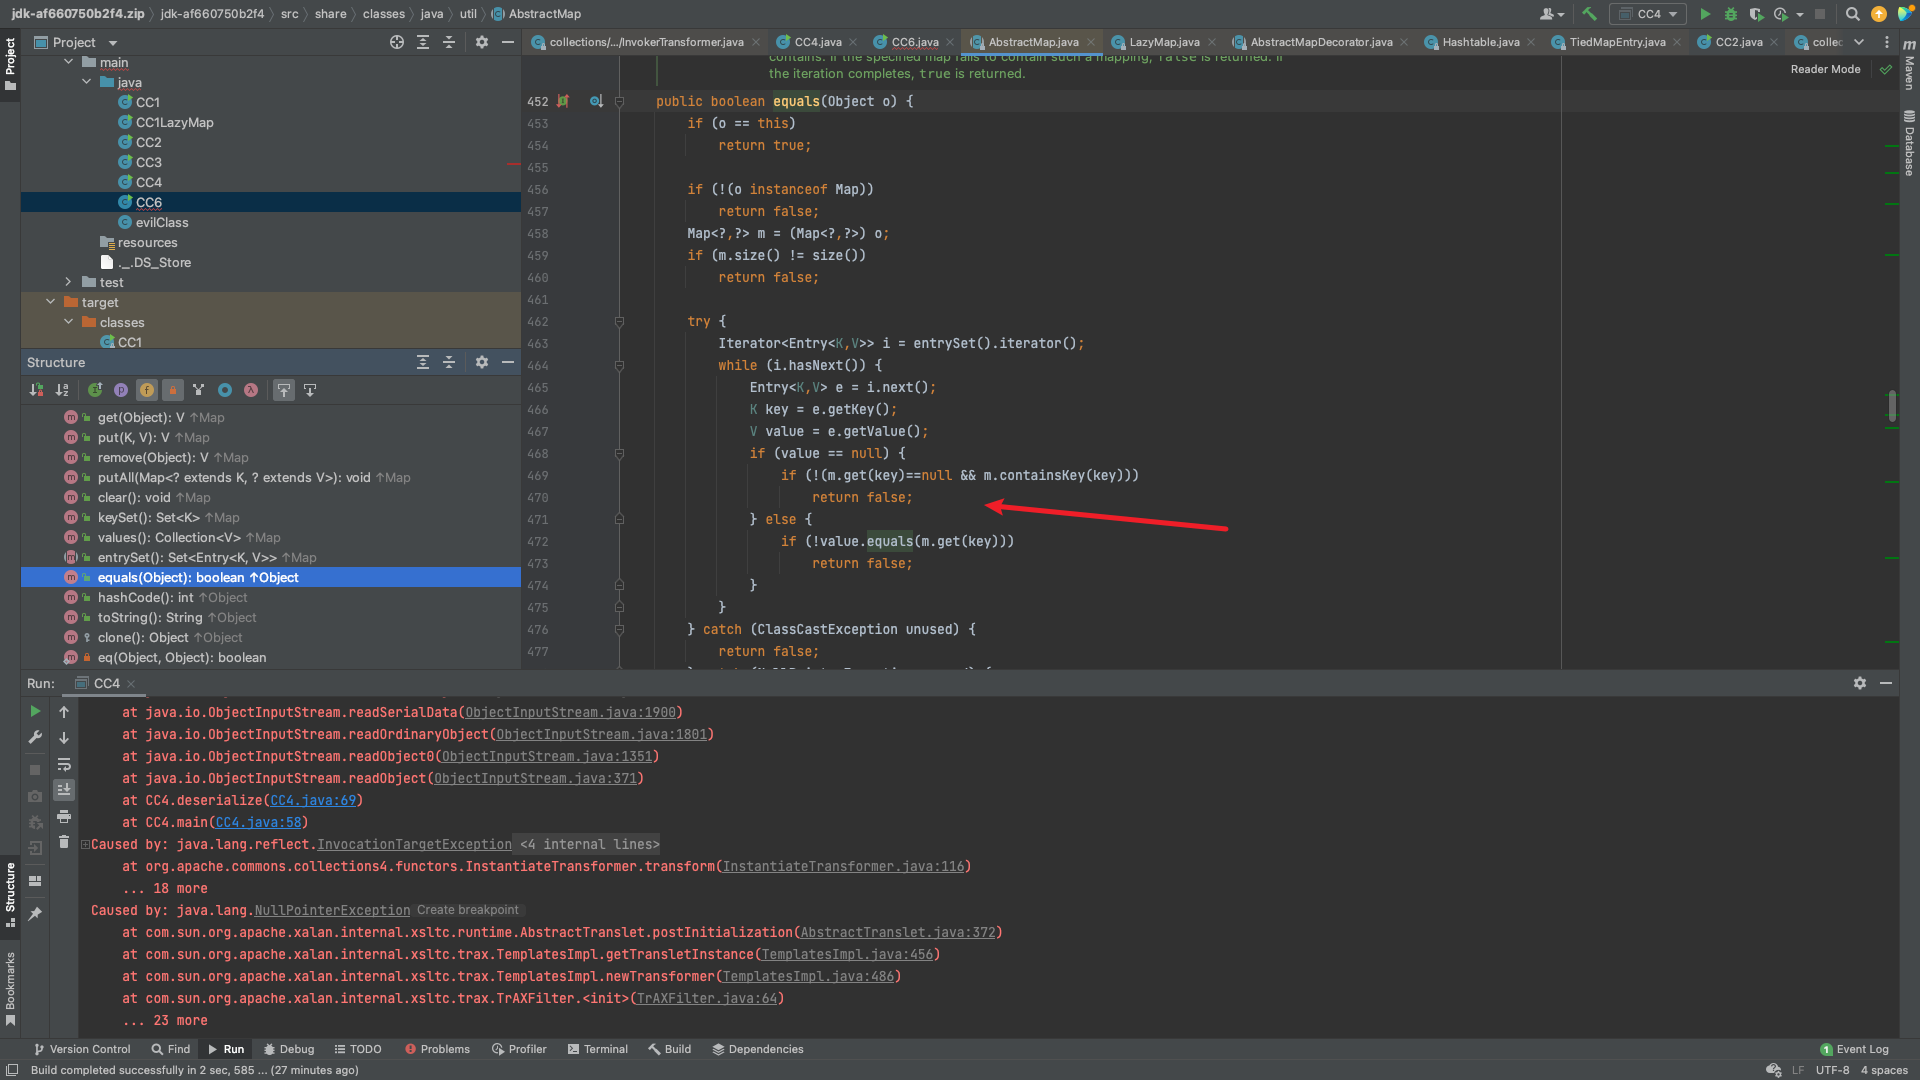1920x1080 pixels.
Task: Toggle Show Lambdas pink lambda icon
Action: [251, 390]
